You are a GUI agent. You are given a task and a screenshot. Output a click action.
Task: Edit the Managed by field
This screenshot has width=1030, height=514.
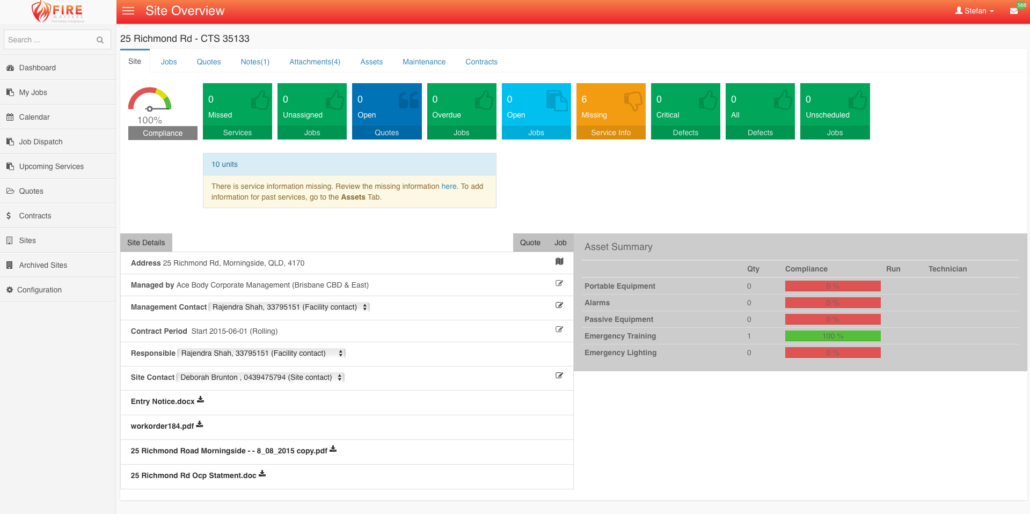[x=560, y=284]
